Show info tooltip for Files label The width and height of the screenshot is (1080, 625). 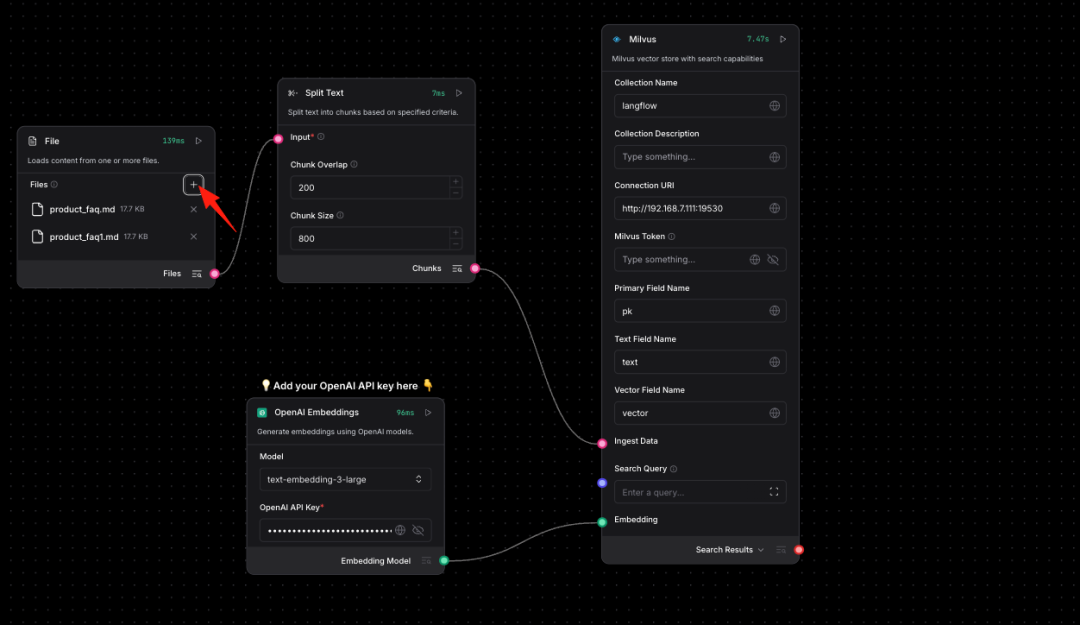[54, 185]
